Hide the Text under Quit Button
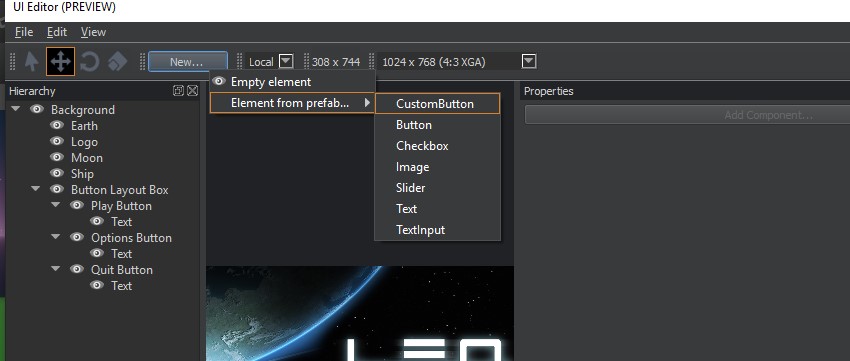Image resolution: width=850 pixels, height=361 pixels. [97, 285]
